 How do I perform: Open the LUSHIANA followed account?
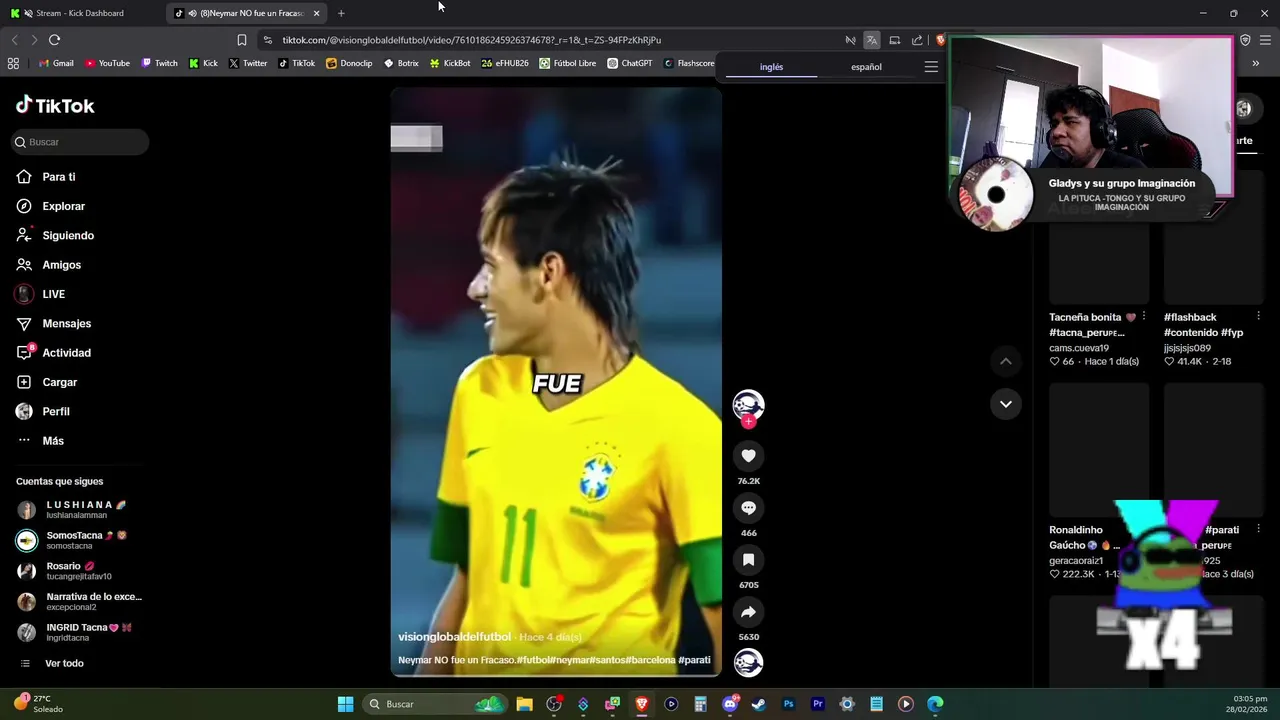click(75, 510)
